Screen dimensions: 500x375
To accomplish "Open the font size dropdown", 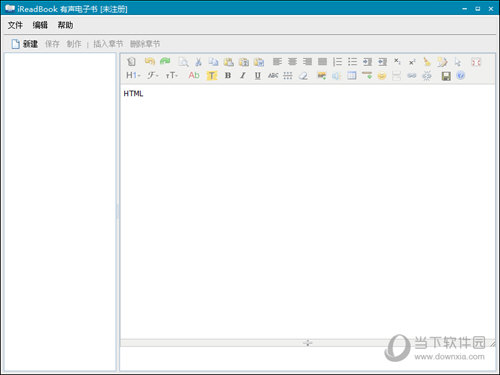I will (171, 76).
